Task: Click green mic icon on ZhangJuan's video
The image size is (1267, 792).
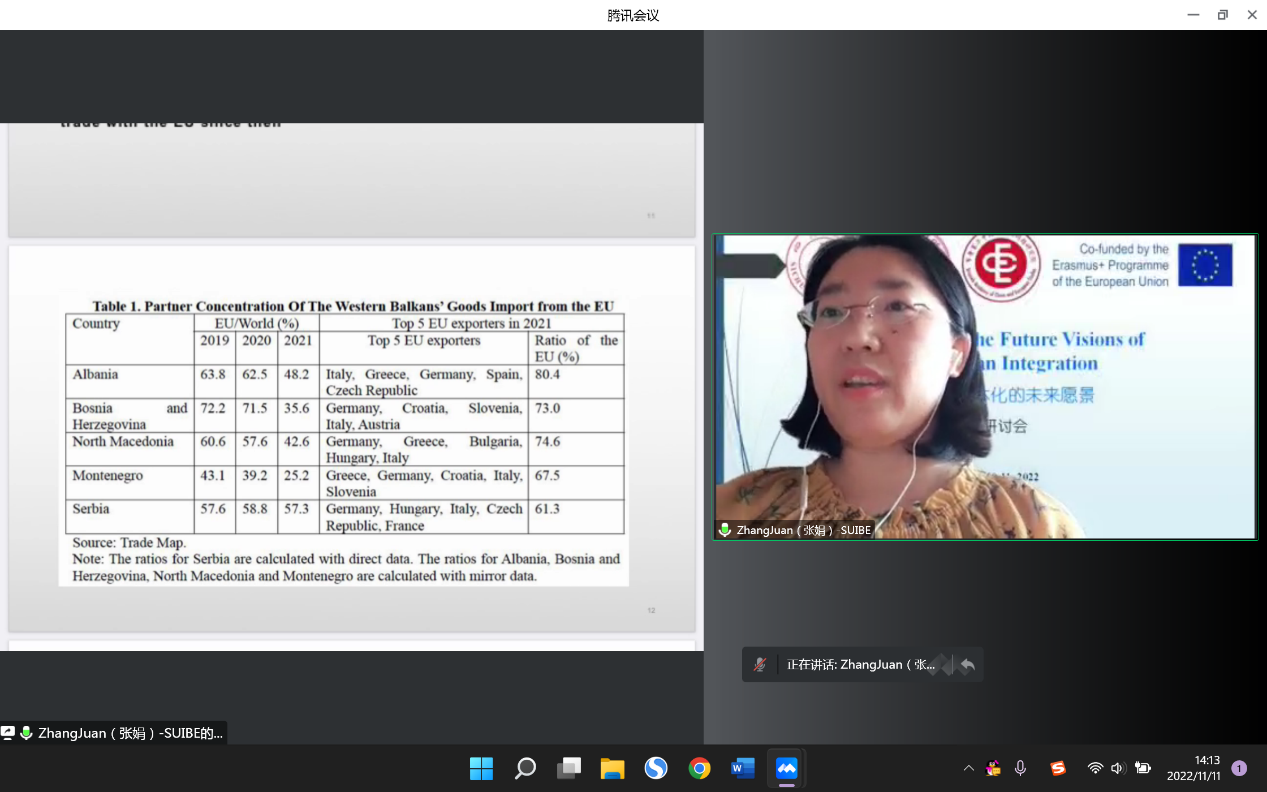Action: tap(725, 530)
